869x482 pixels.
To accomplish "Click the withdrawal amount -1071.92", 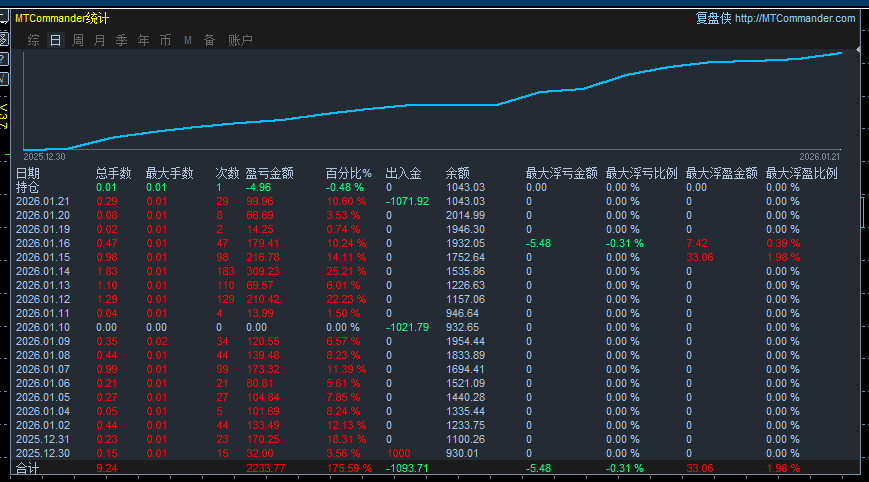I will pyautogui.click(x=407, y=201).
